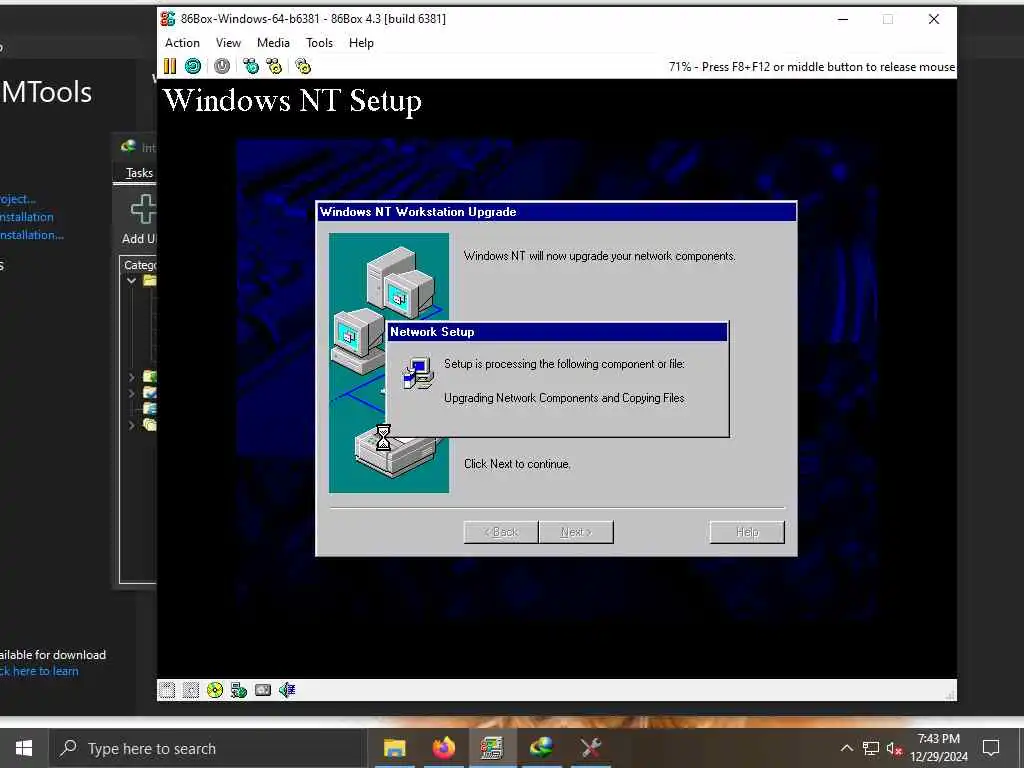Switch to the Tasks tab in background window
This screenshot has height=768, width=1024.
(139, 173)
